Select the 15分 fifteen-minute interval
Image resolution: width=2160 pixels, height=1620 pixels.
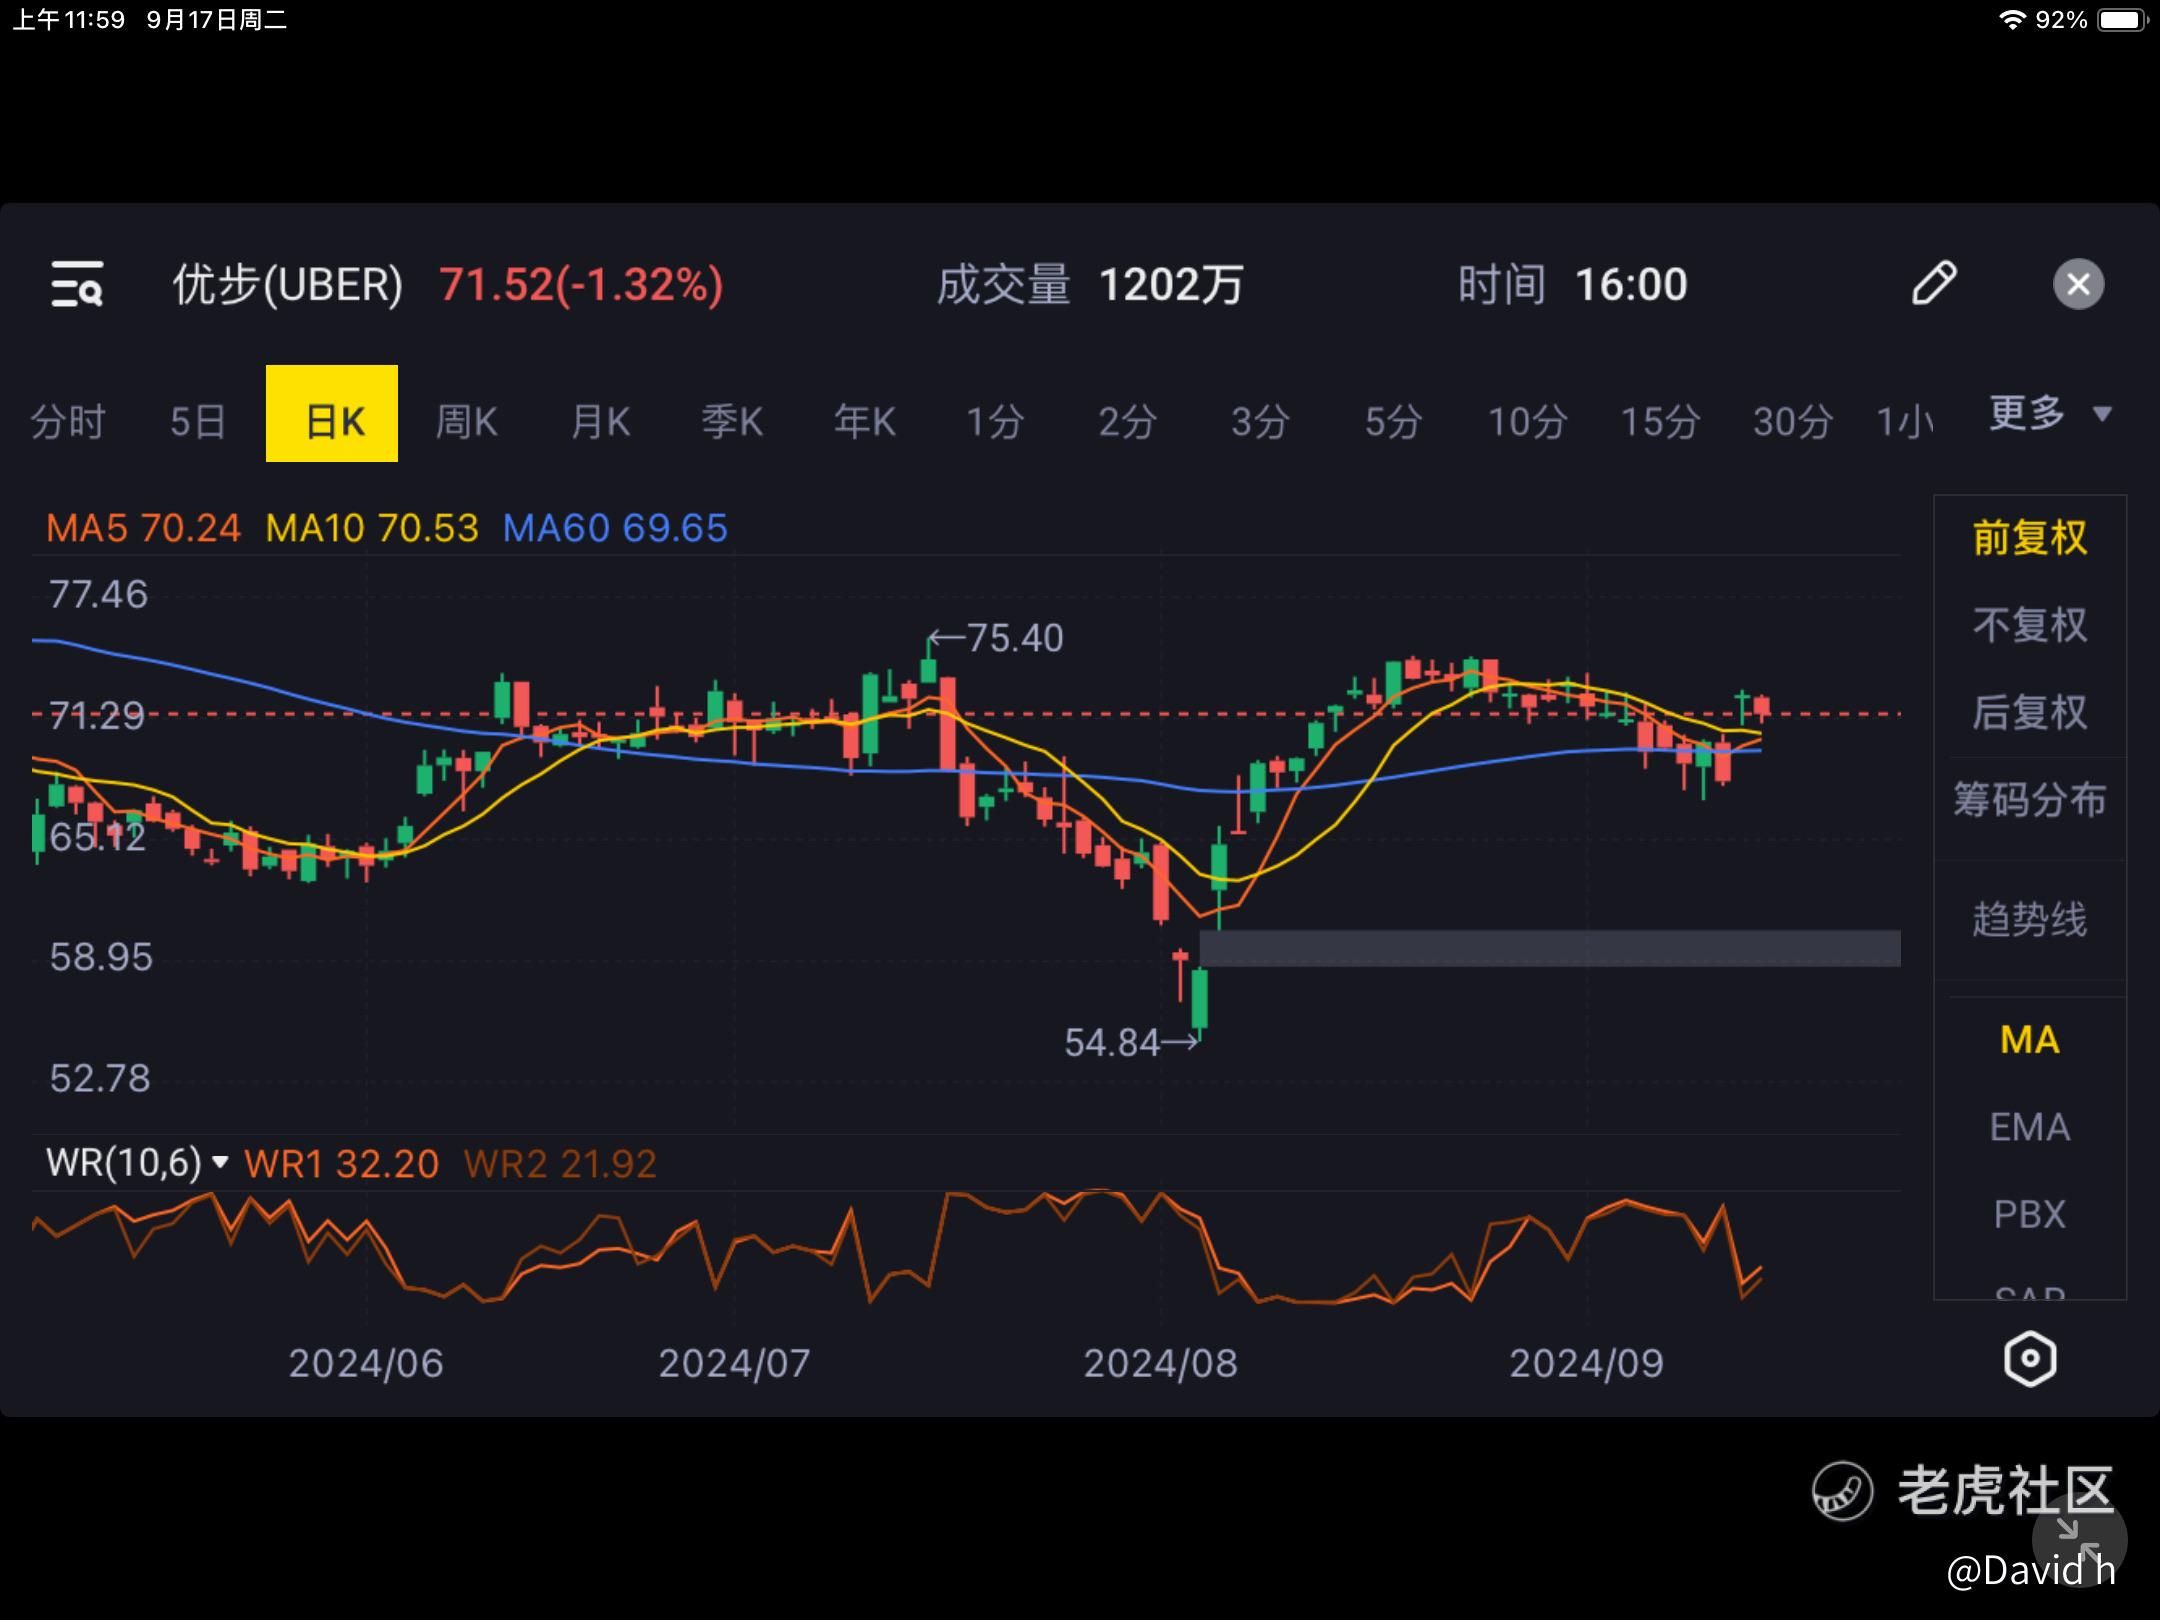point(1660,422)
